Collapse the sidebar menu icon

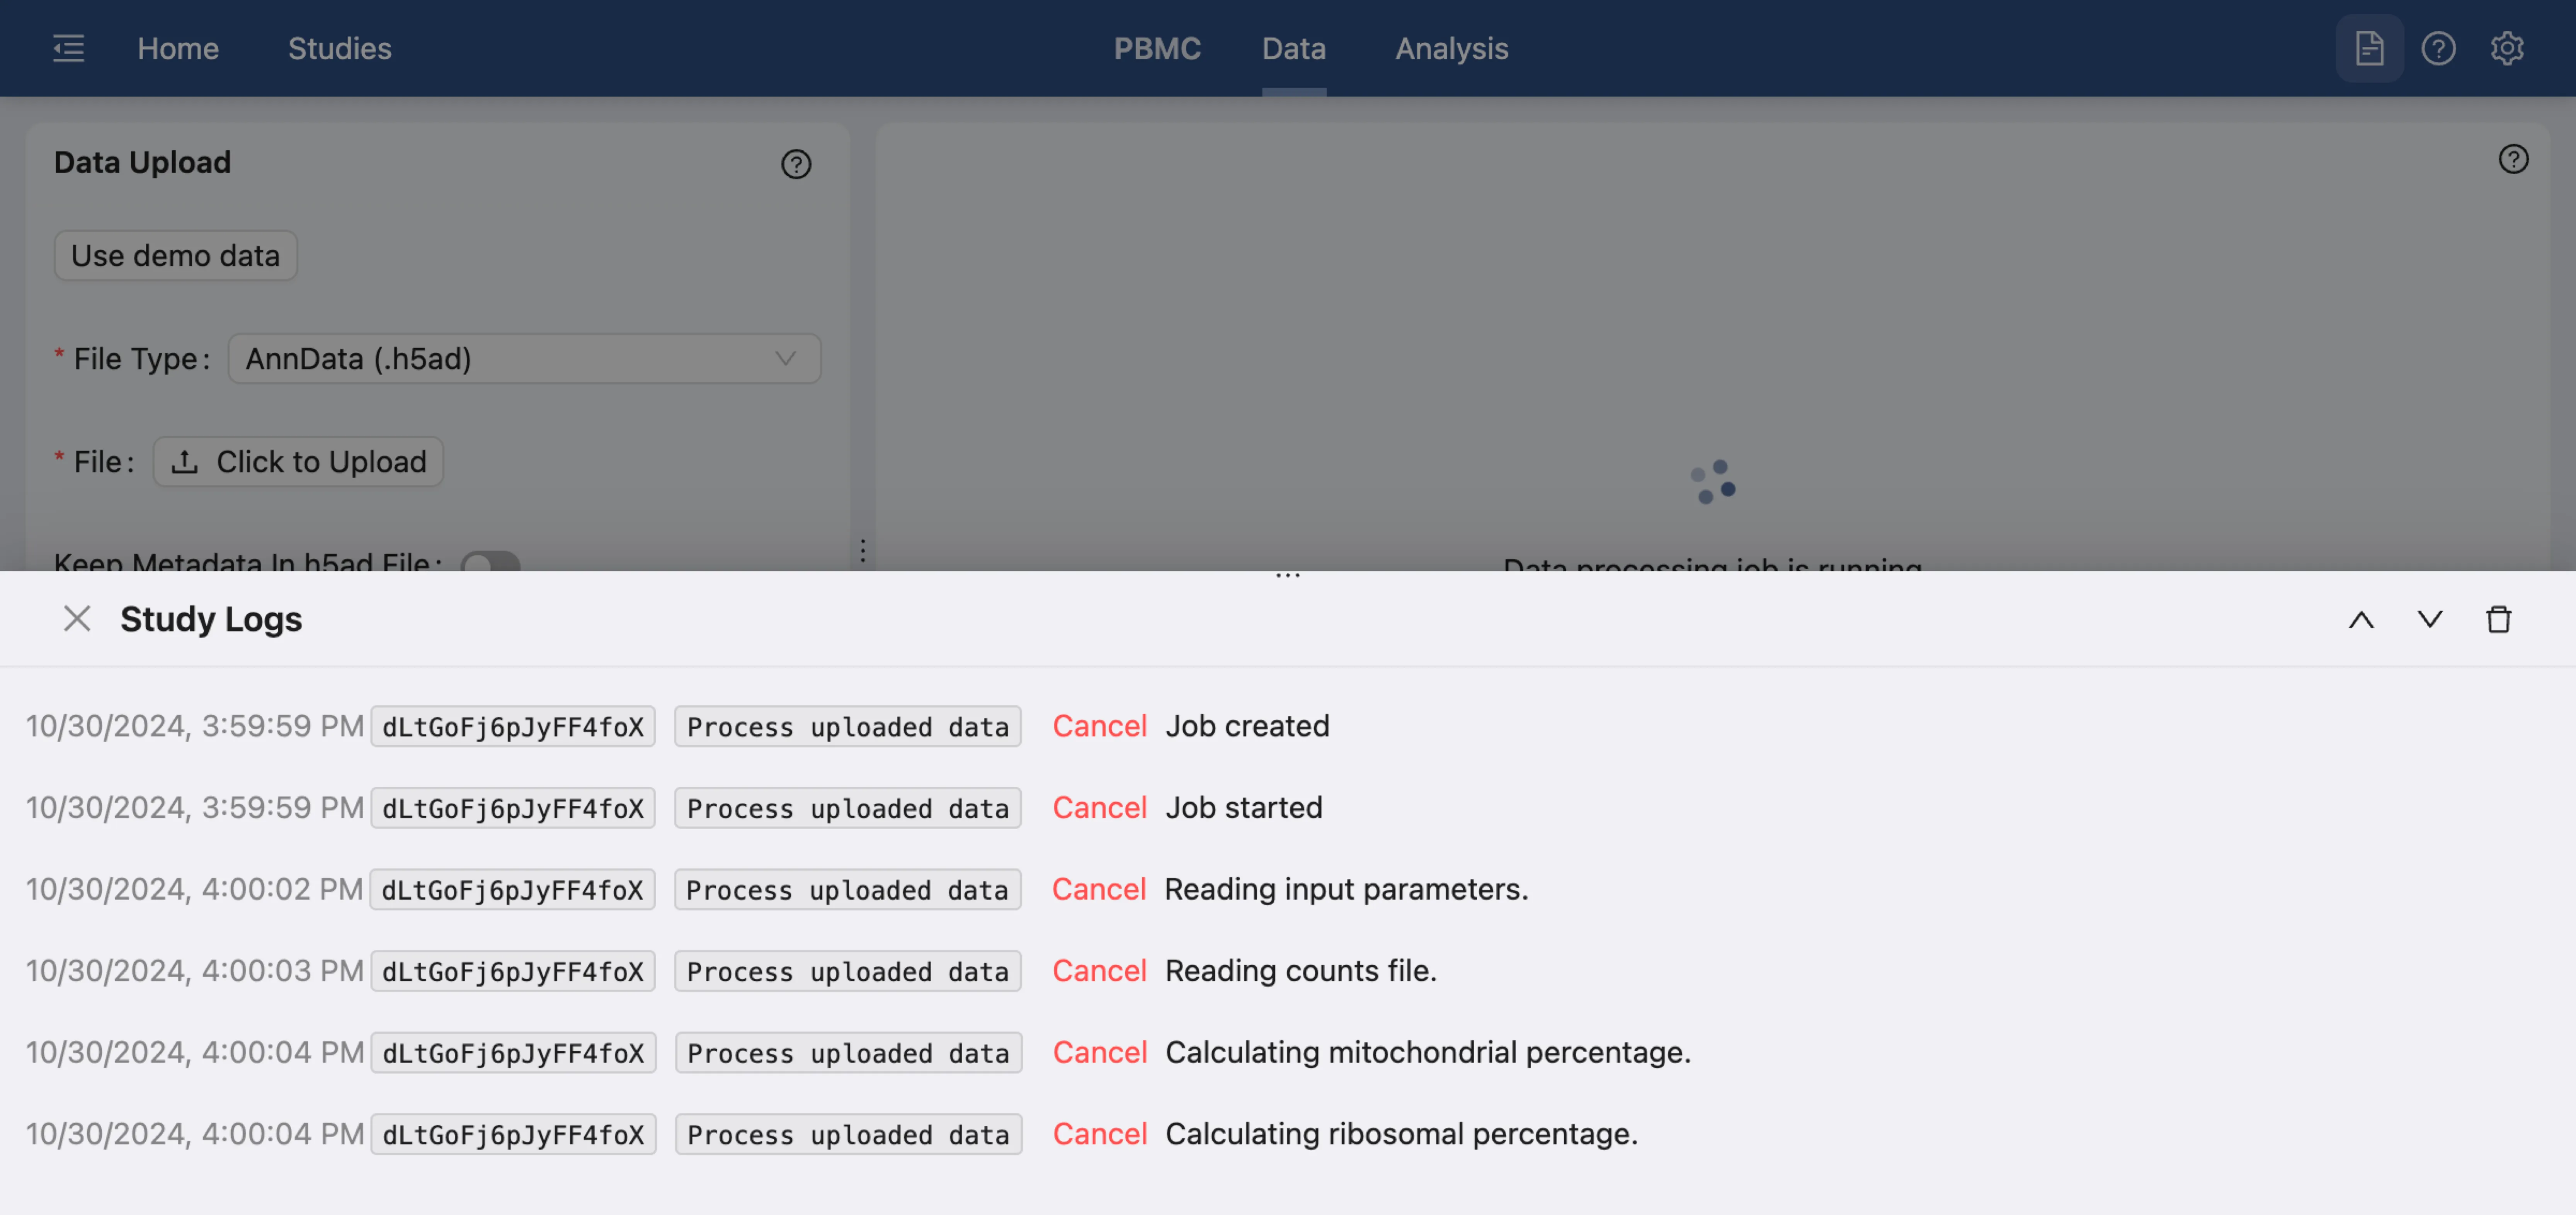point(68,48)
